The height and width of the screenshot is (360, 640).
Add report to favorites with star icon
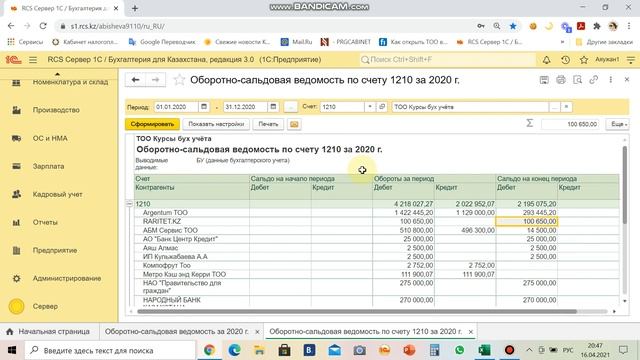tap(179, 80)
